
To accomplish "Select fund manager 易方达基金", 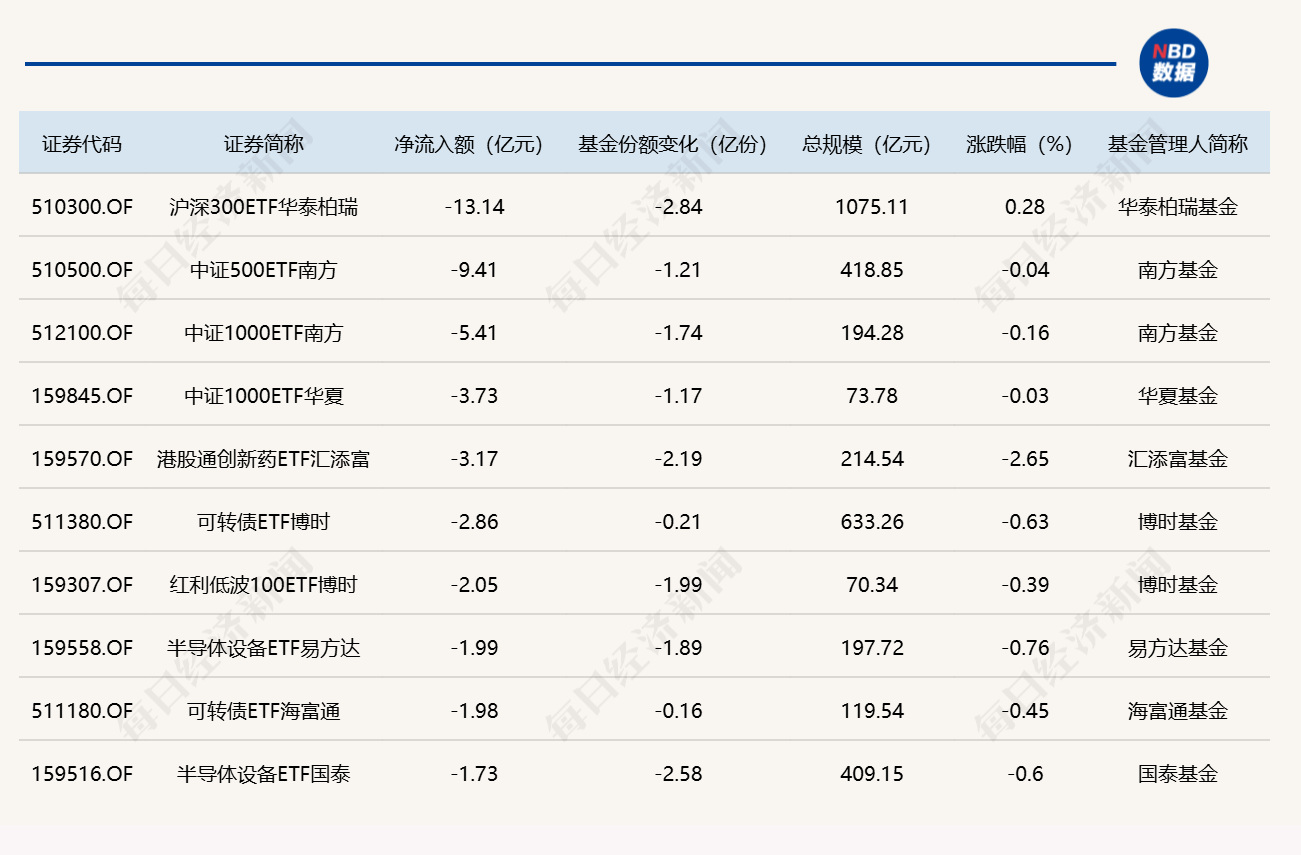I will pyautogui.click(x=1178, y=648).
